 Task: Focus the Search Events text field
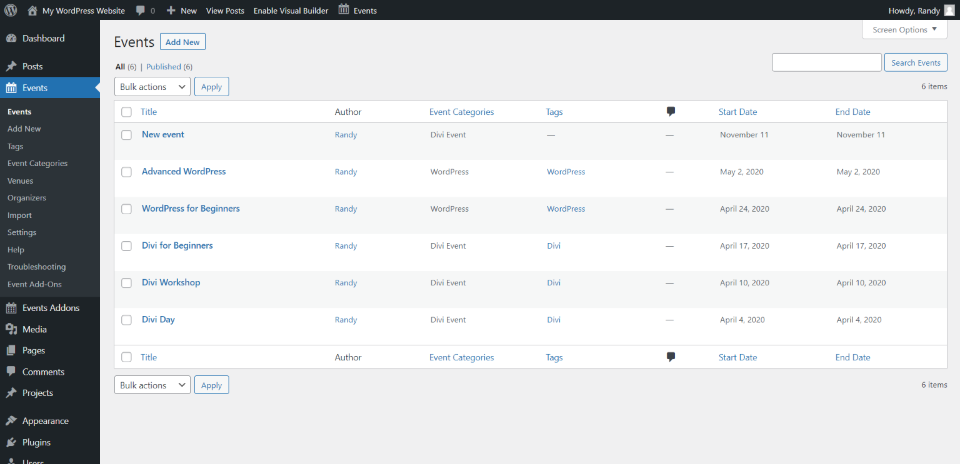tap(827, 62)
